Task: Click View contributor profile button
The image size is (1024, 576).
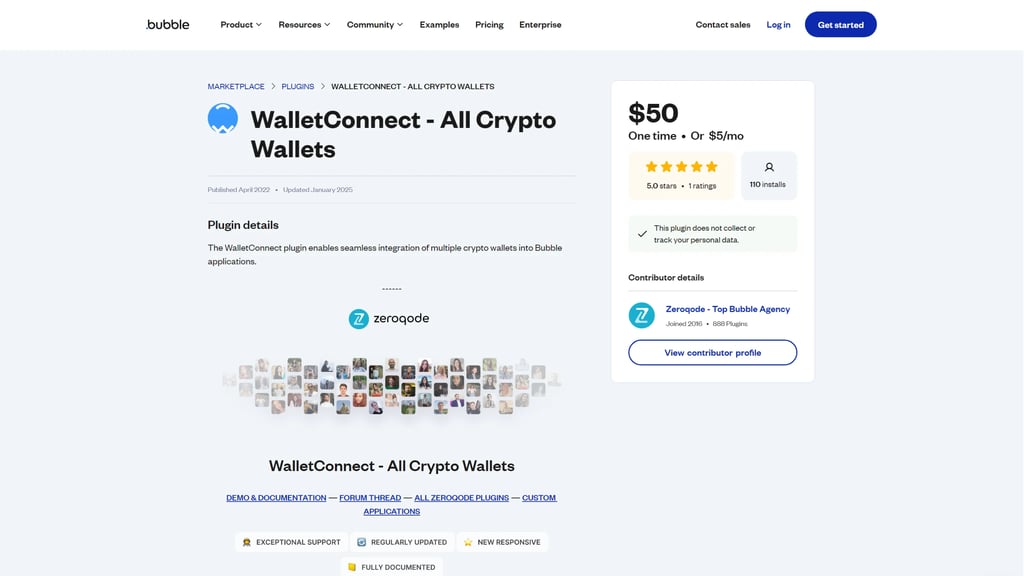Action: coord(712,353)
